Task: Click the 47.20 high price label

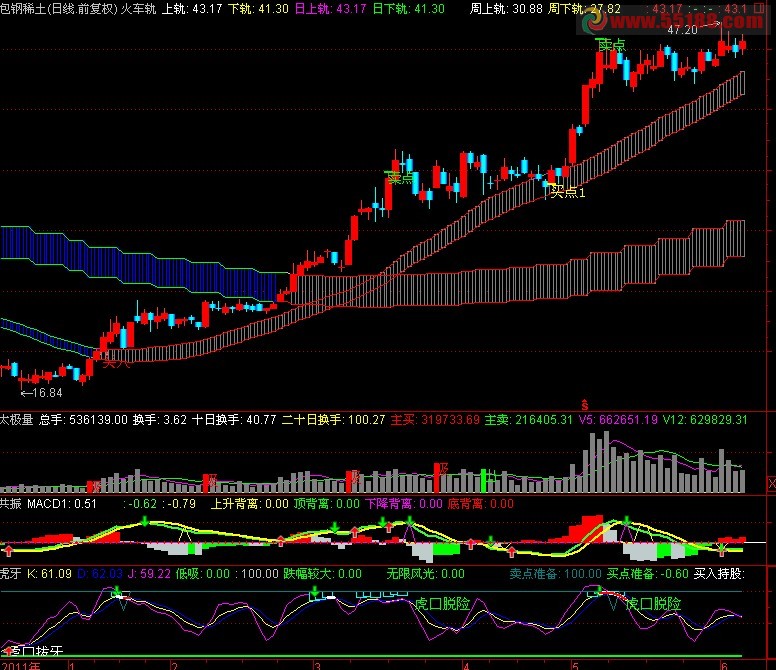Action: point(682,30)
